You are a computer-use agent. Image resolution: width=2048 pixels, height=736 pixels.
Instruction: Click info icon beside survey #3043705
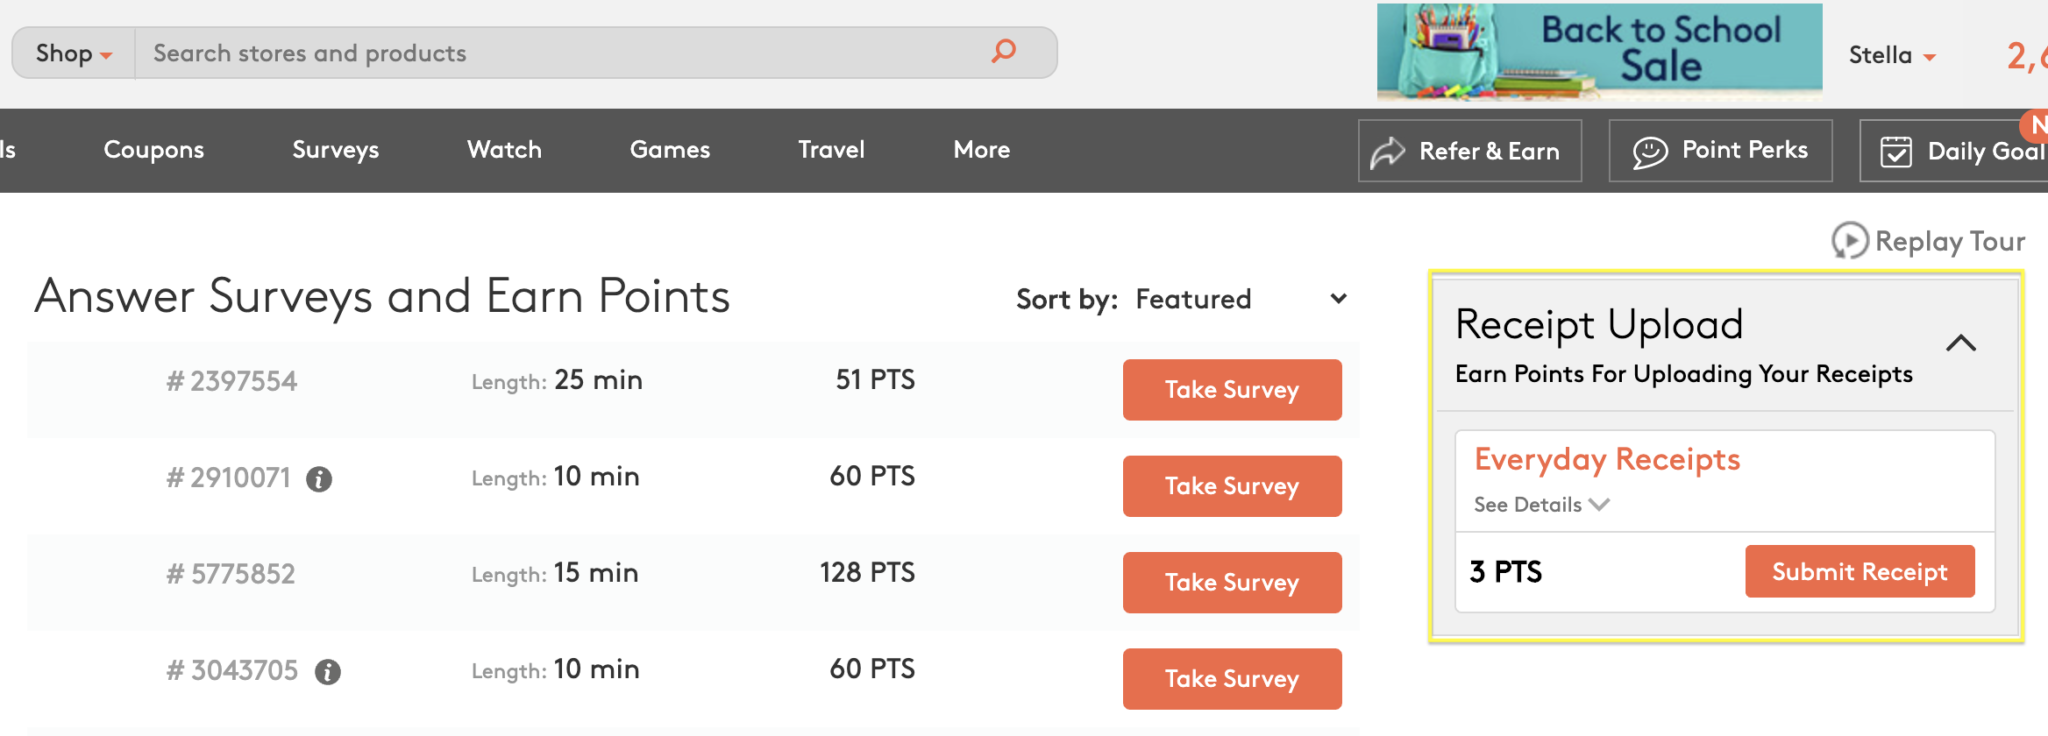(x=328, y=672)
